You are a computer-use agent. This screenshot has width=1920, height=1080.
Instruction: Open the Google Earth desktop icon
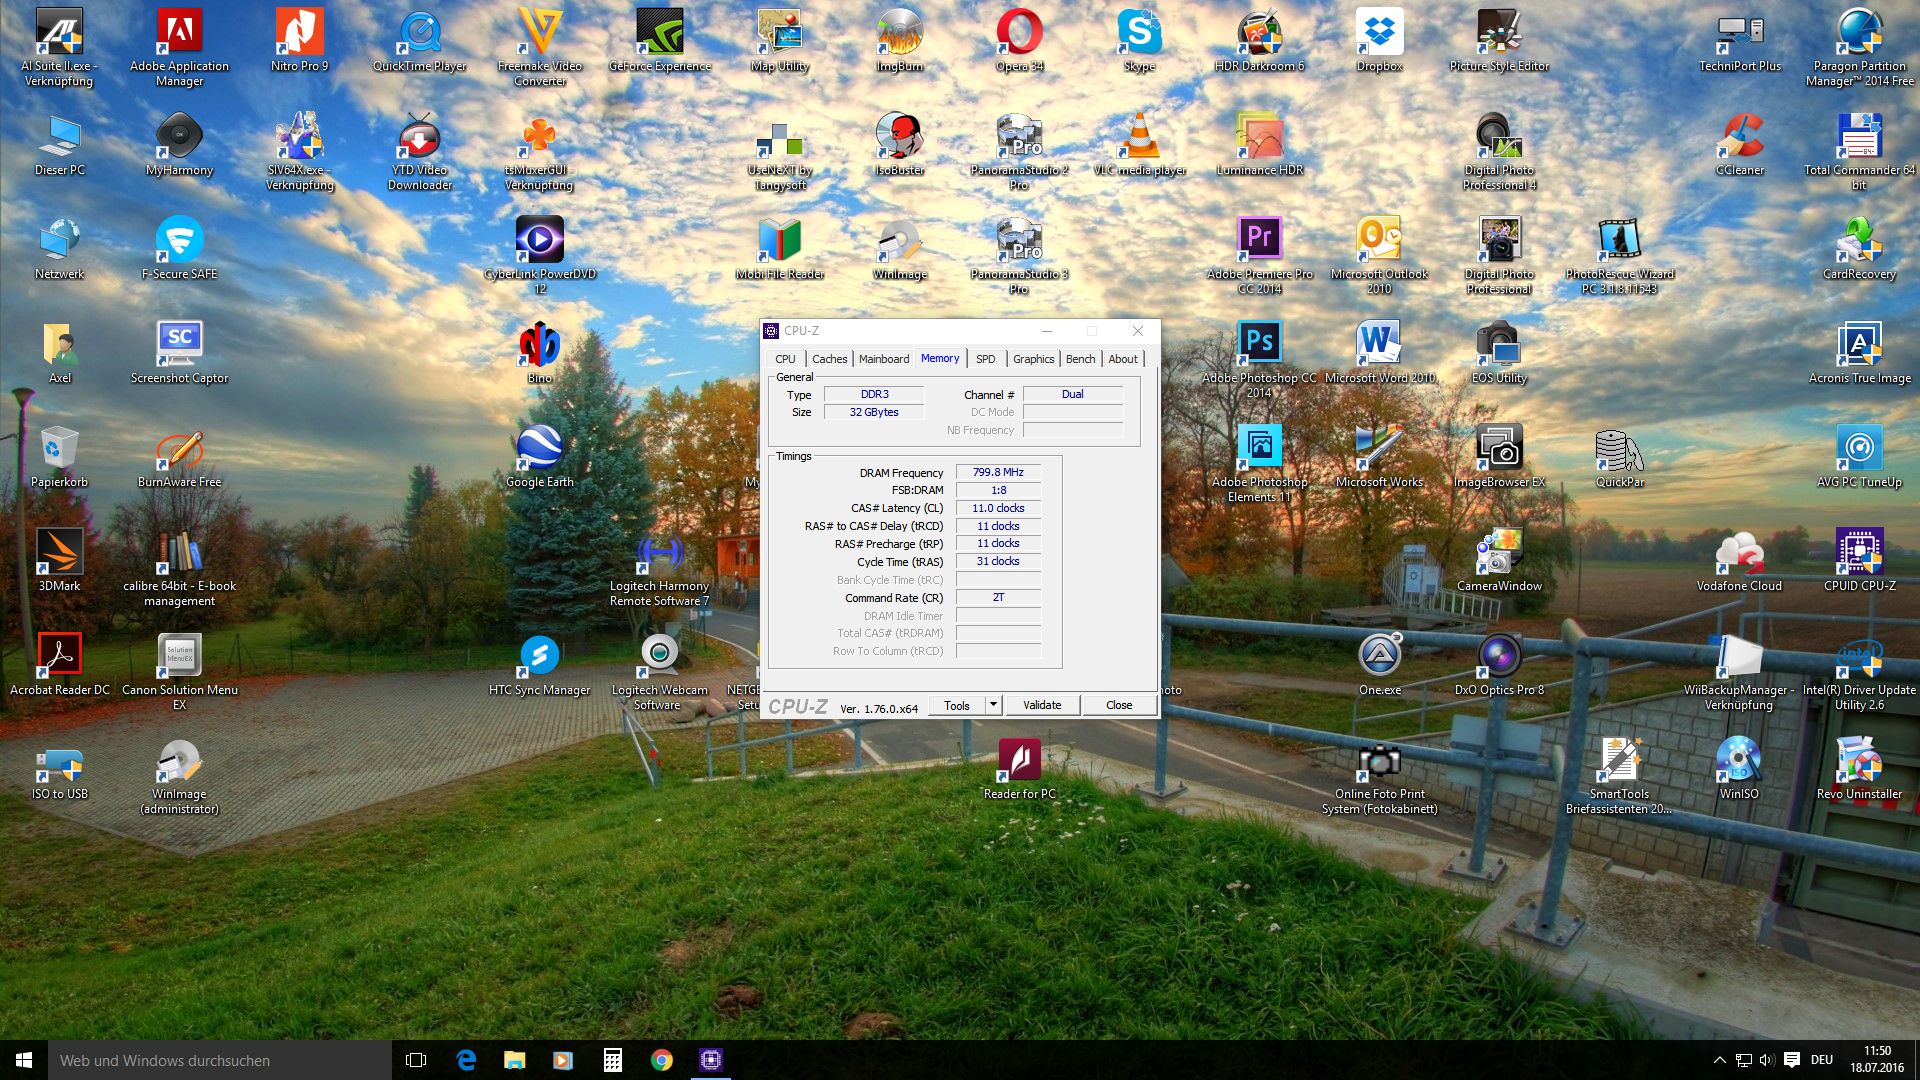pyautogui.click(x=540, y=449)
